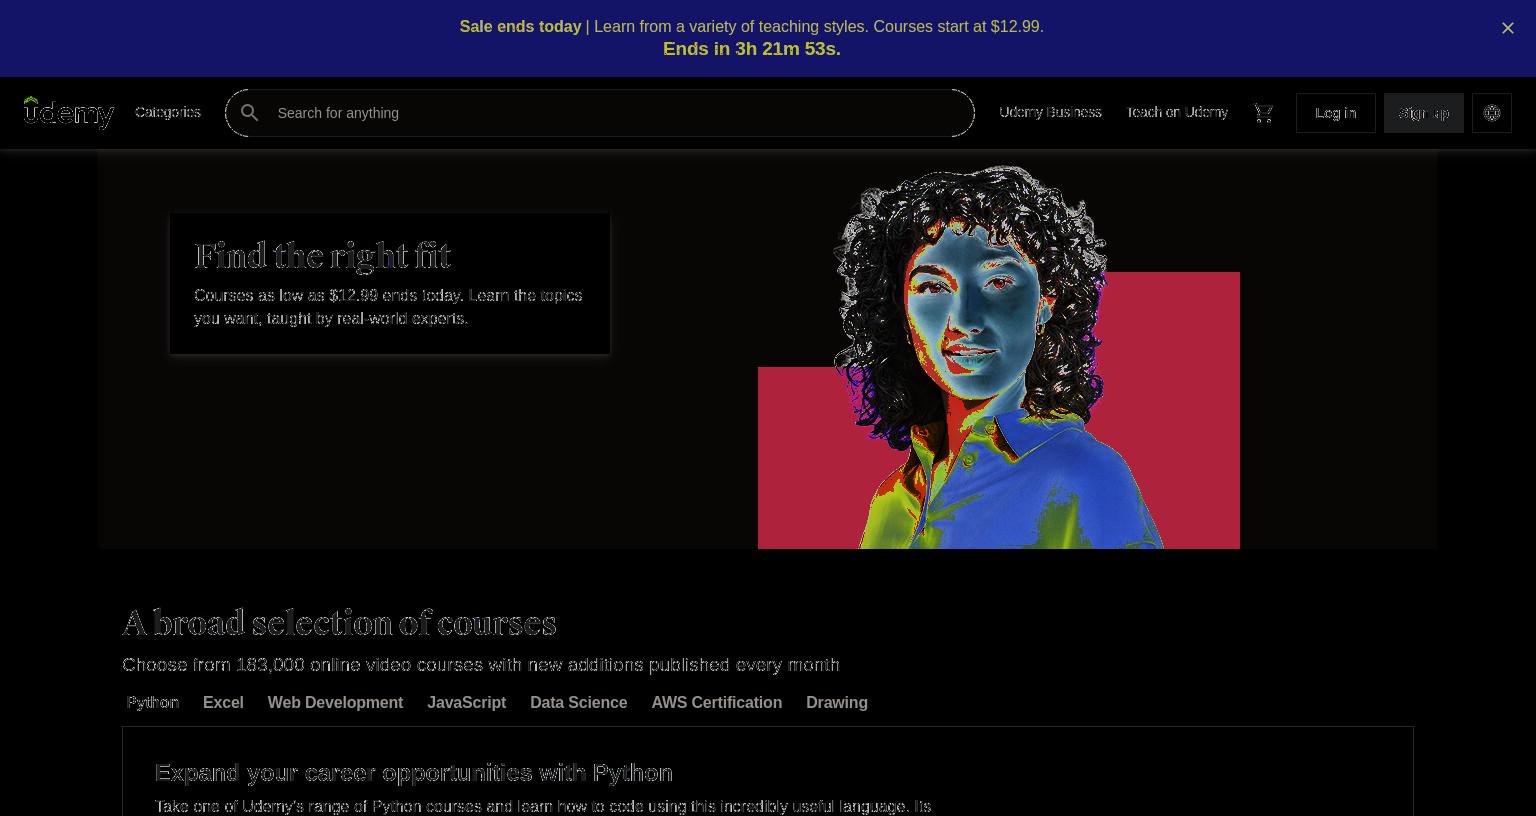The image size is (1536, 816).
Task: Open the shopping cart icon
Action: (x=1263, y=113)
